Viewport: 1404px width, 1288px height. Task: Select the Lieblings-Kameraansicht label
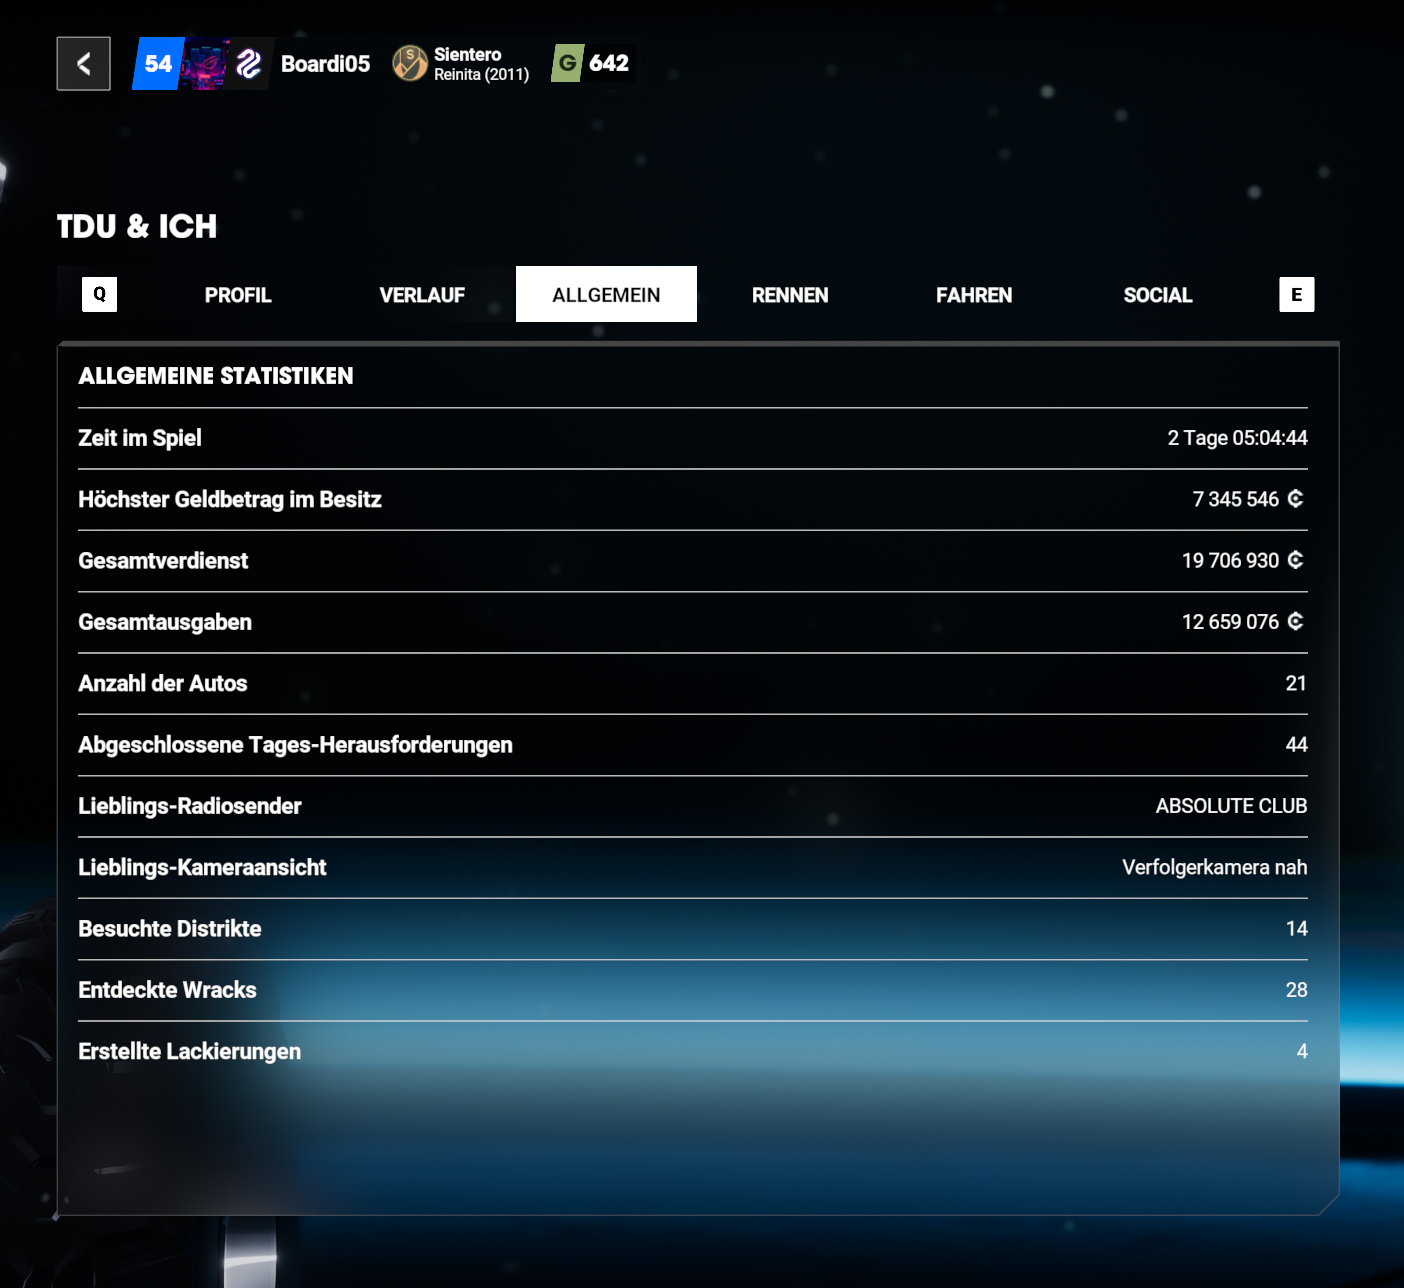click(202, 867)
